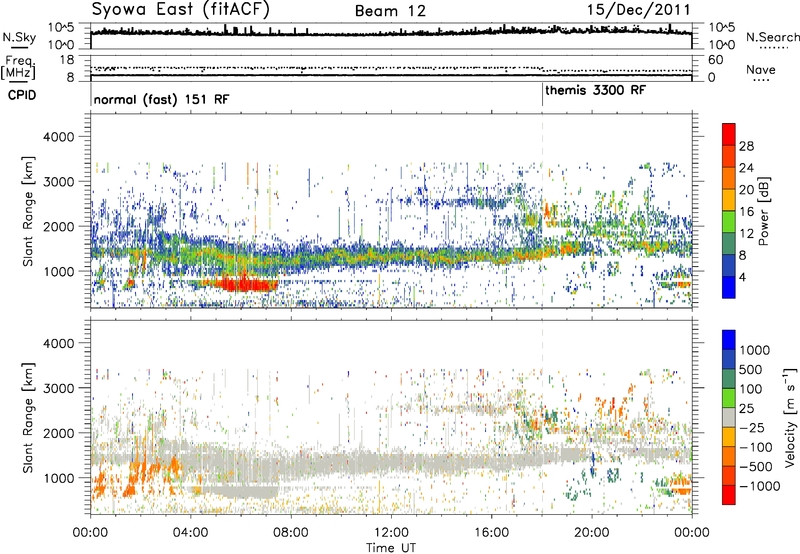
Task: Click the 'Time UT' axis label
Action: pos(391,548)
